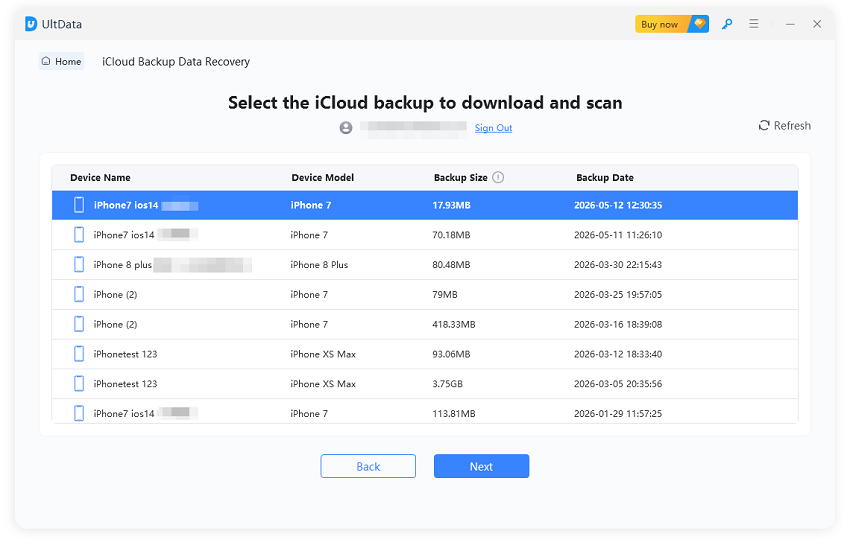Select the iPhone (2) 418.33MB backup
The image size is (850, 551).
[x=425, y=324]
